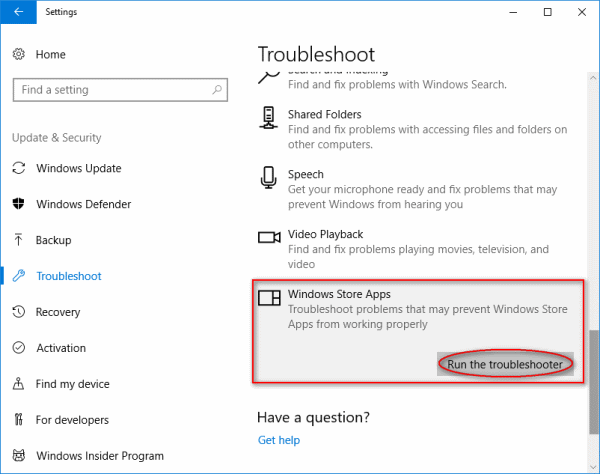Select the Shared Folders troubleshooter
The height and width of the screenshot is (474, 600).
pos(324,114)
